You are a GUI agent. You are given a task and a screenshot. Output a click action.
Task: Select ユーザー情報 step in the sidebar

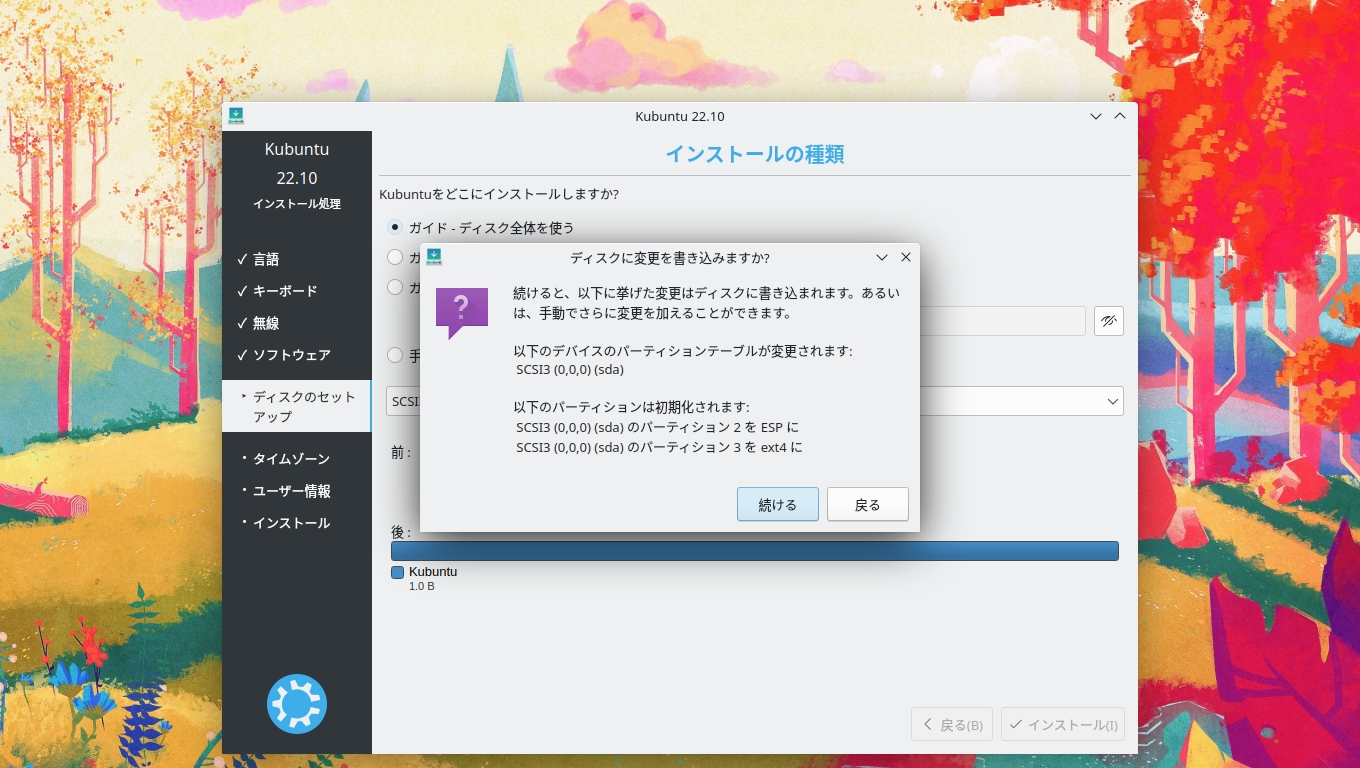coord(285,491)
